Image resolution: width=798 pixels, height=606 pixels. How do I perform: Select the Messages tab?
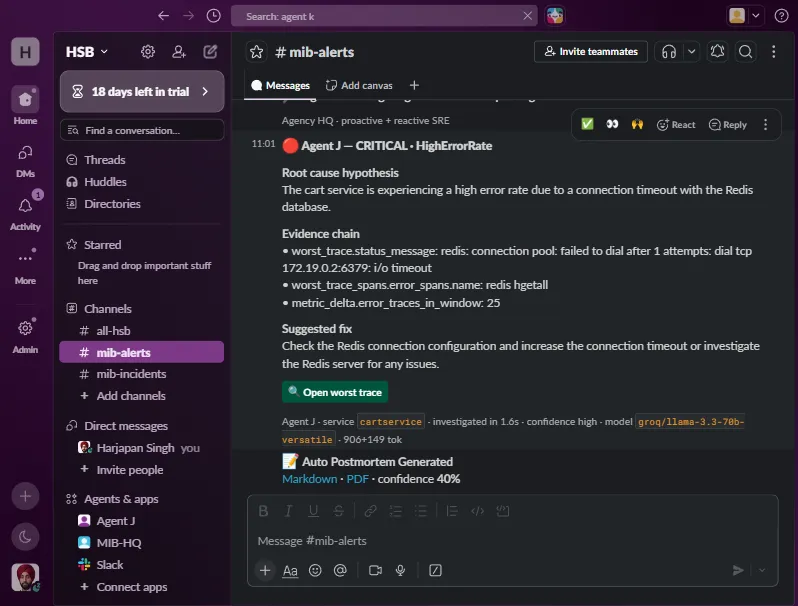click(280, 85)
